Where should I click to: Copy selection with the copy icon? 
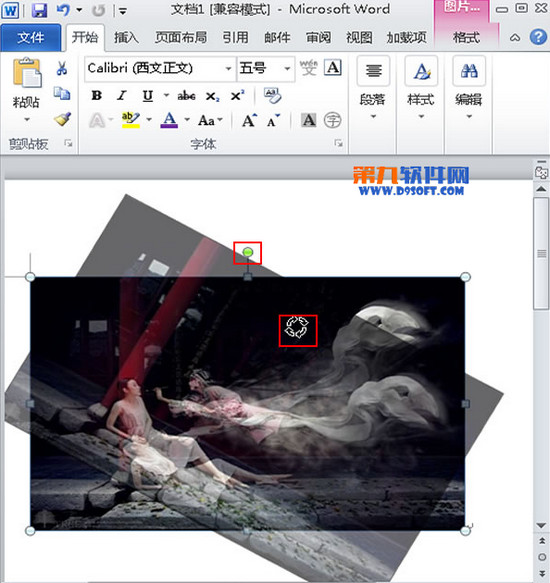coord(62,93)
